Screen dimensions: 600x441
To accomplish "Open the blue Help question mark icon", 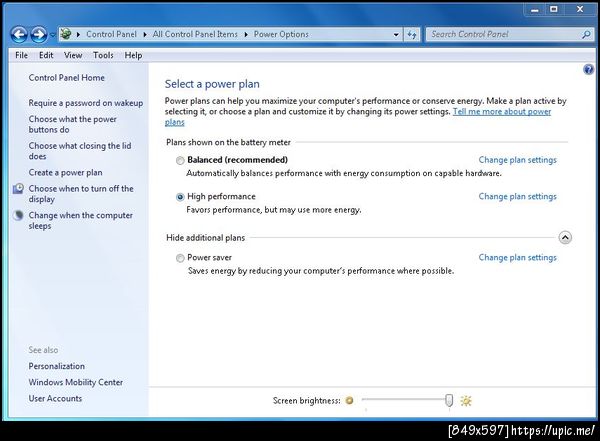I will point(588,69).
